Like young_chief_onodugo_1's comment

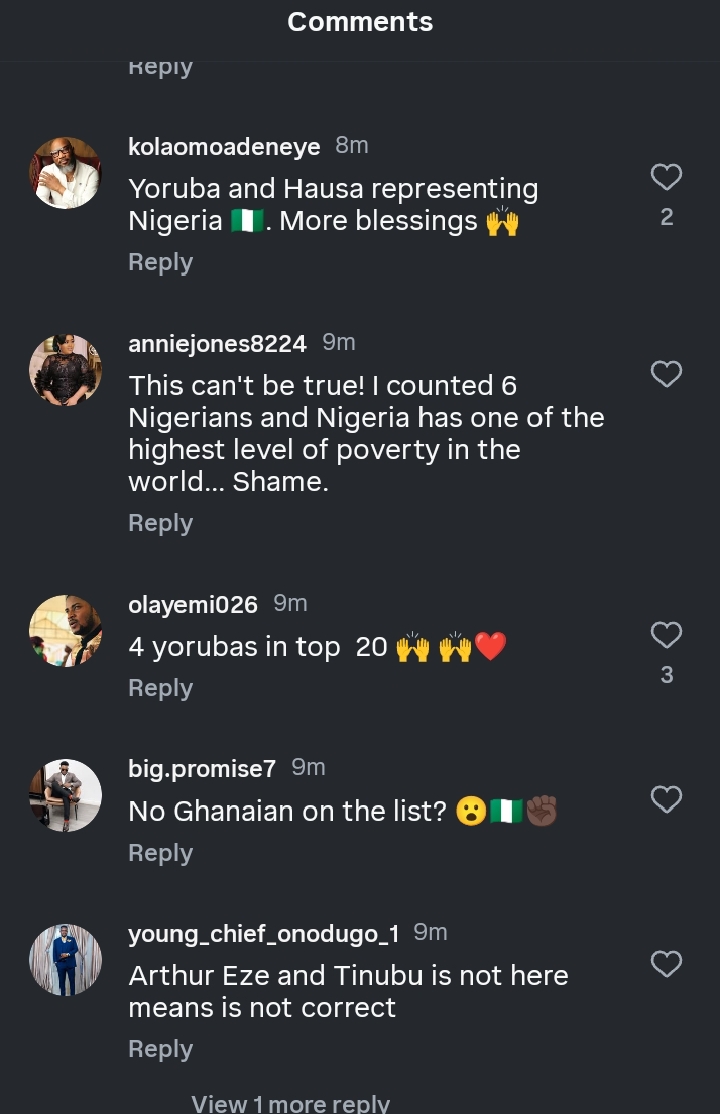coord(666,965)
